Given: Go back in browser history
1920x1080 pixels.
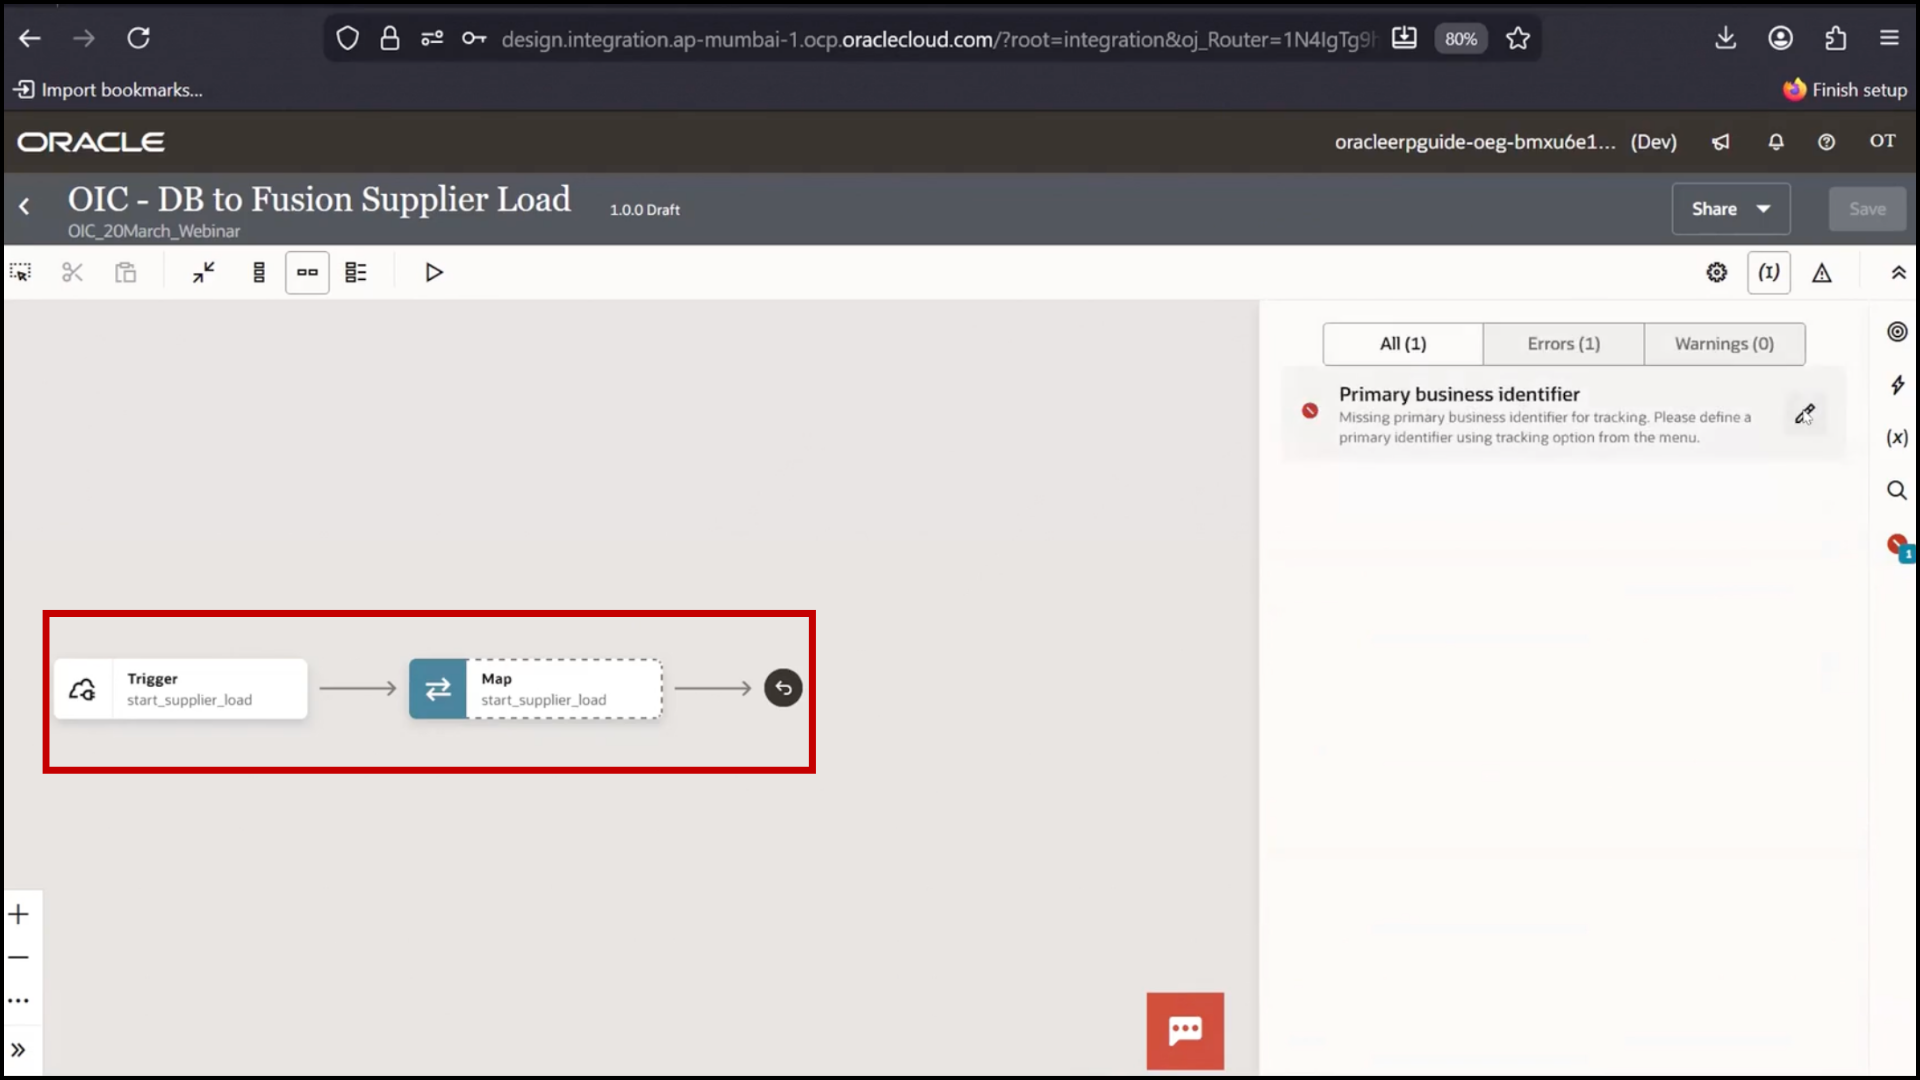Looking at the screenshot, I should tap(30, 38).
